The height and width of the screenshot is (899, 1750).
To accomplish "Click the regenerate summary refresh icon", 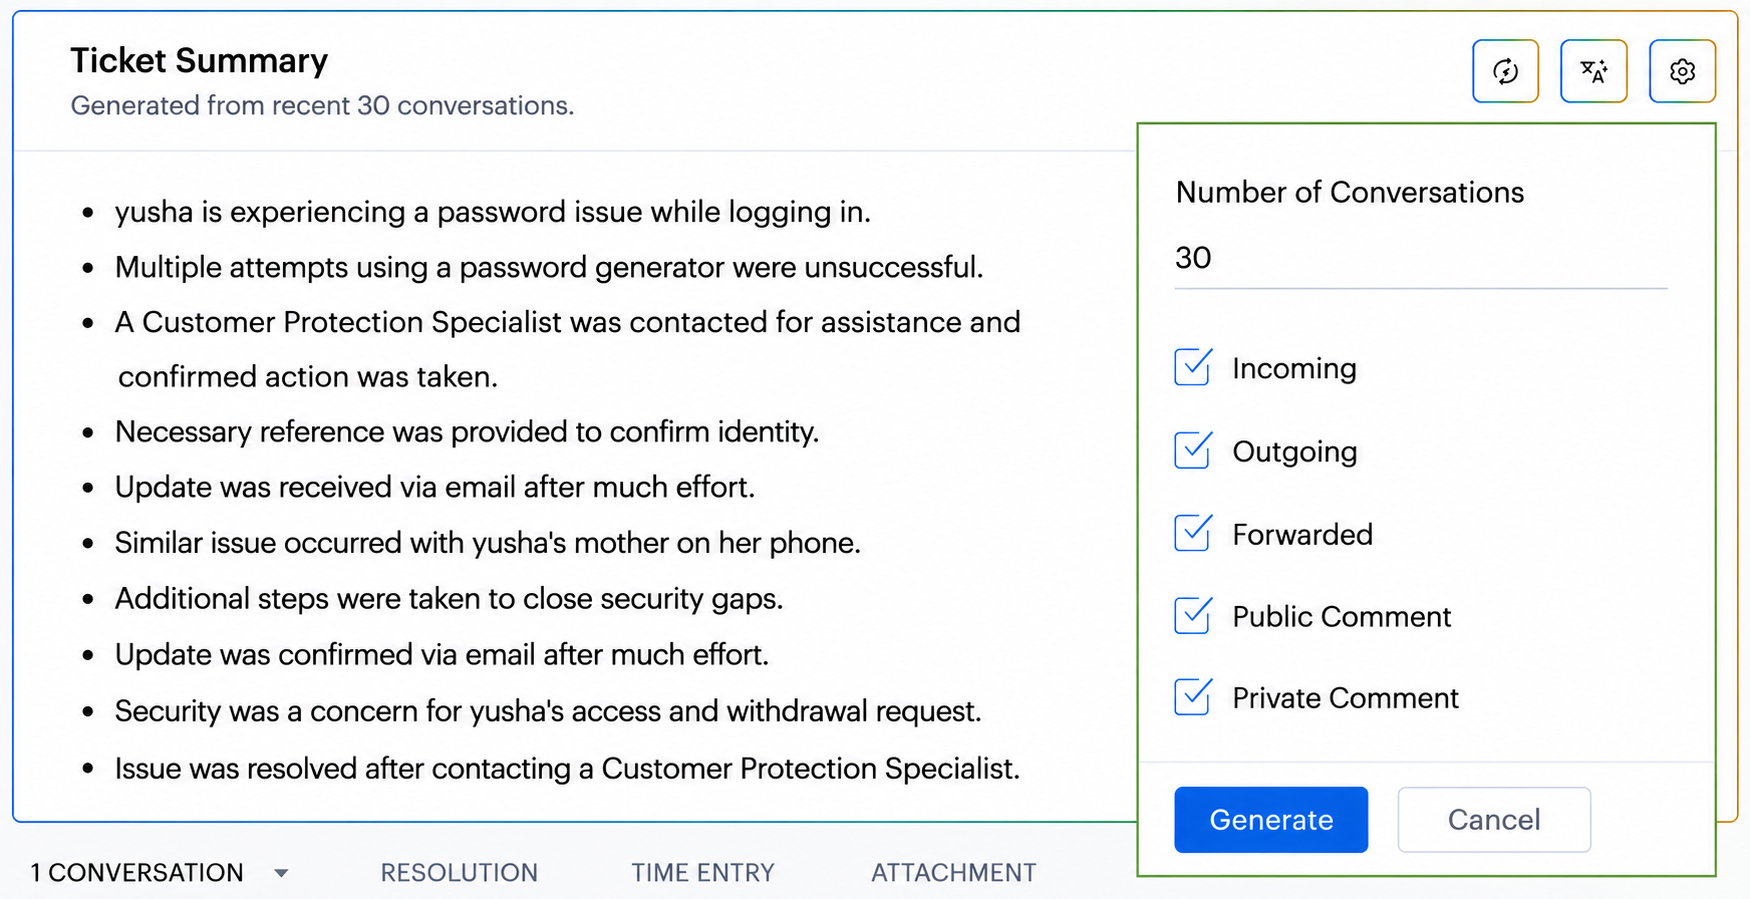I will (1505, 71).
